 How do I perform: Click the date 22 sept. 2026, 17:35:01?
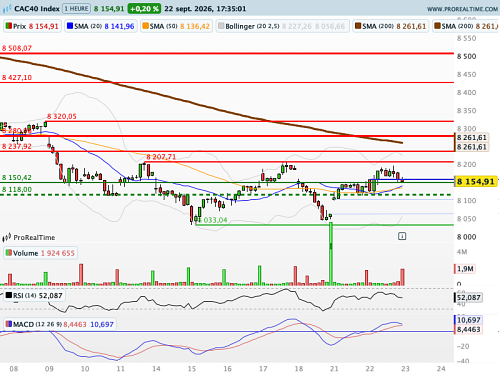coord(205,9)
